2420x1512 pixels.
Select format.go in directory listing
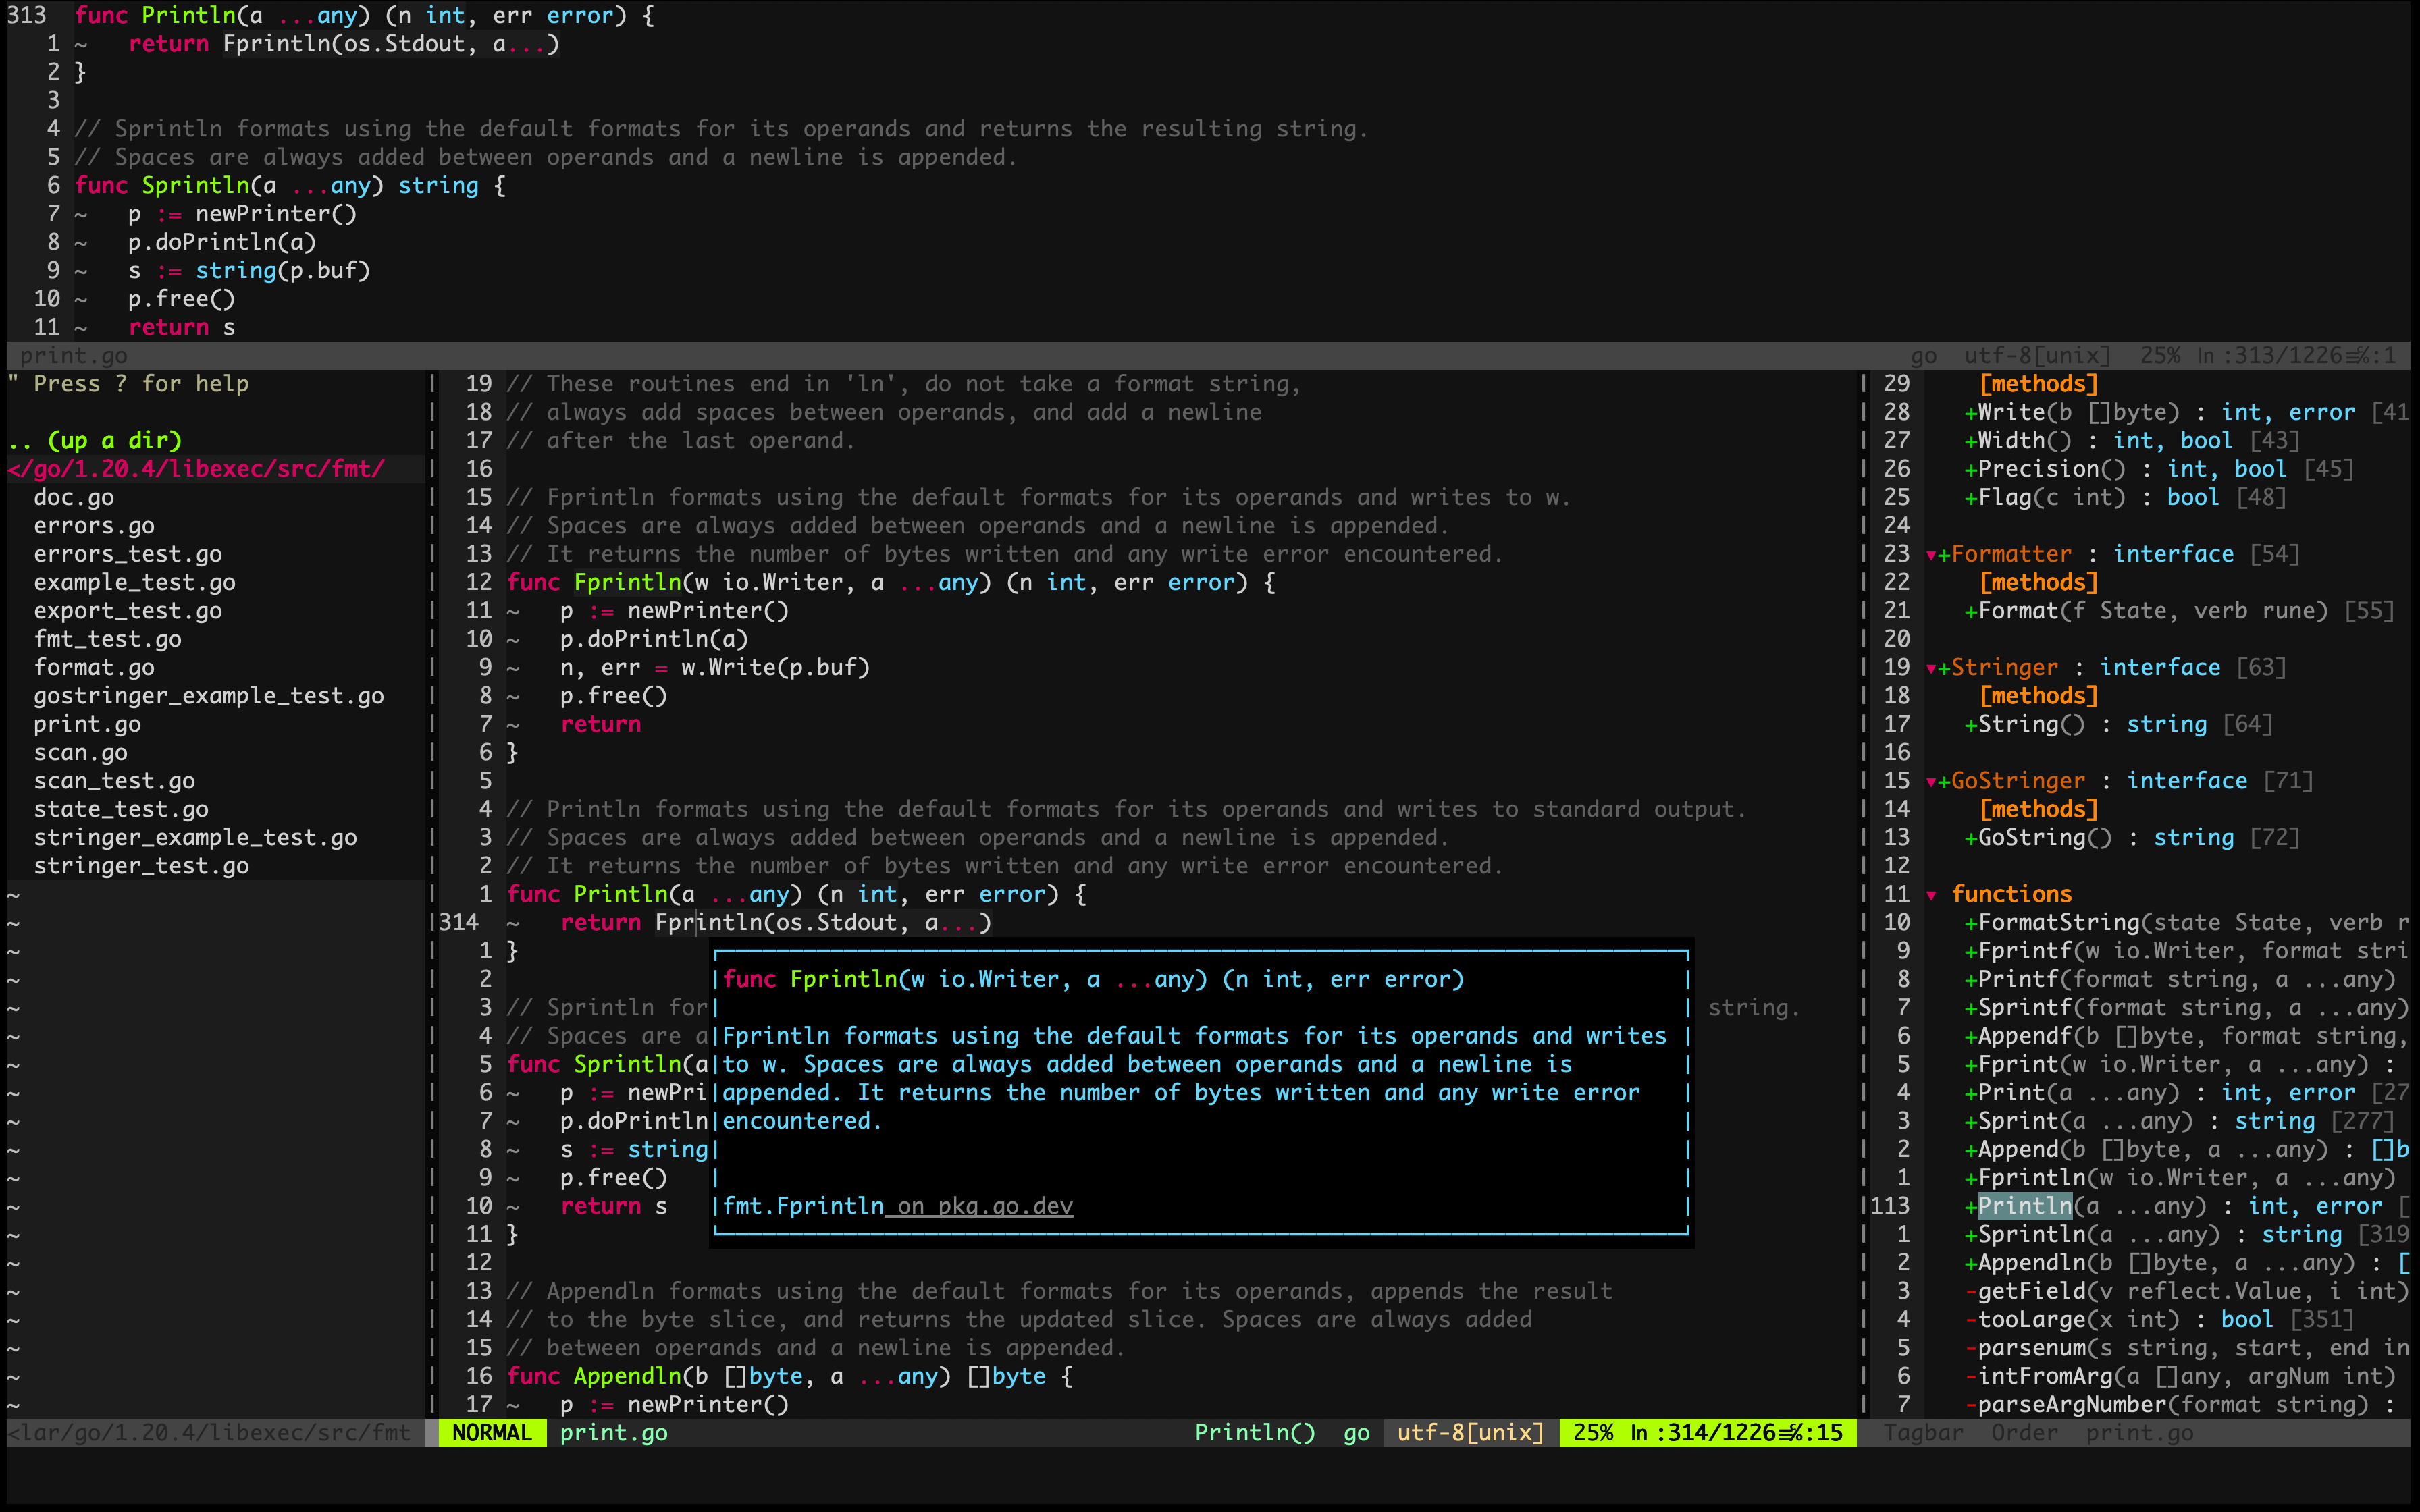94,667
